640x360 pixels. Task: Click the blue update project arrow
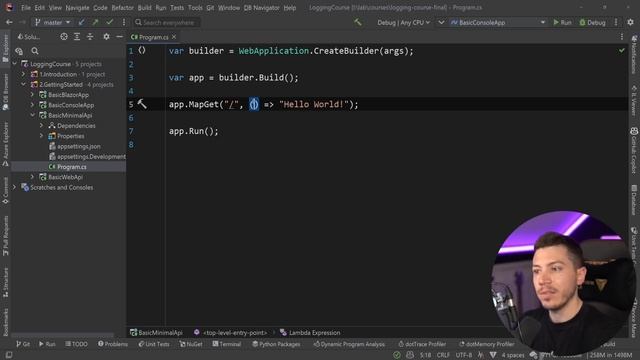(x=82, y=22)
